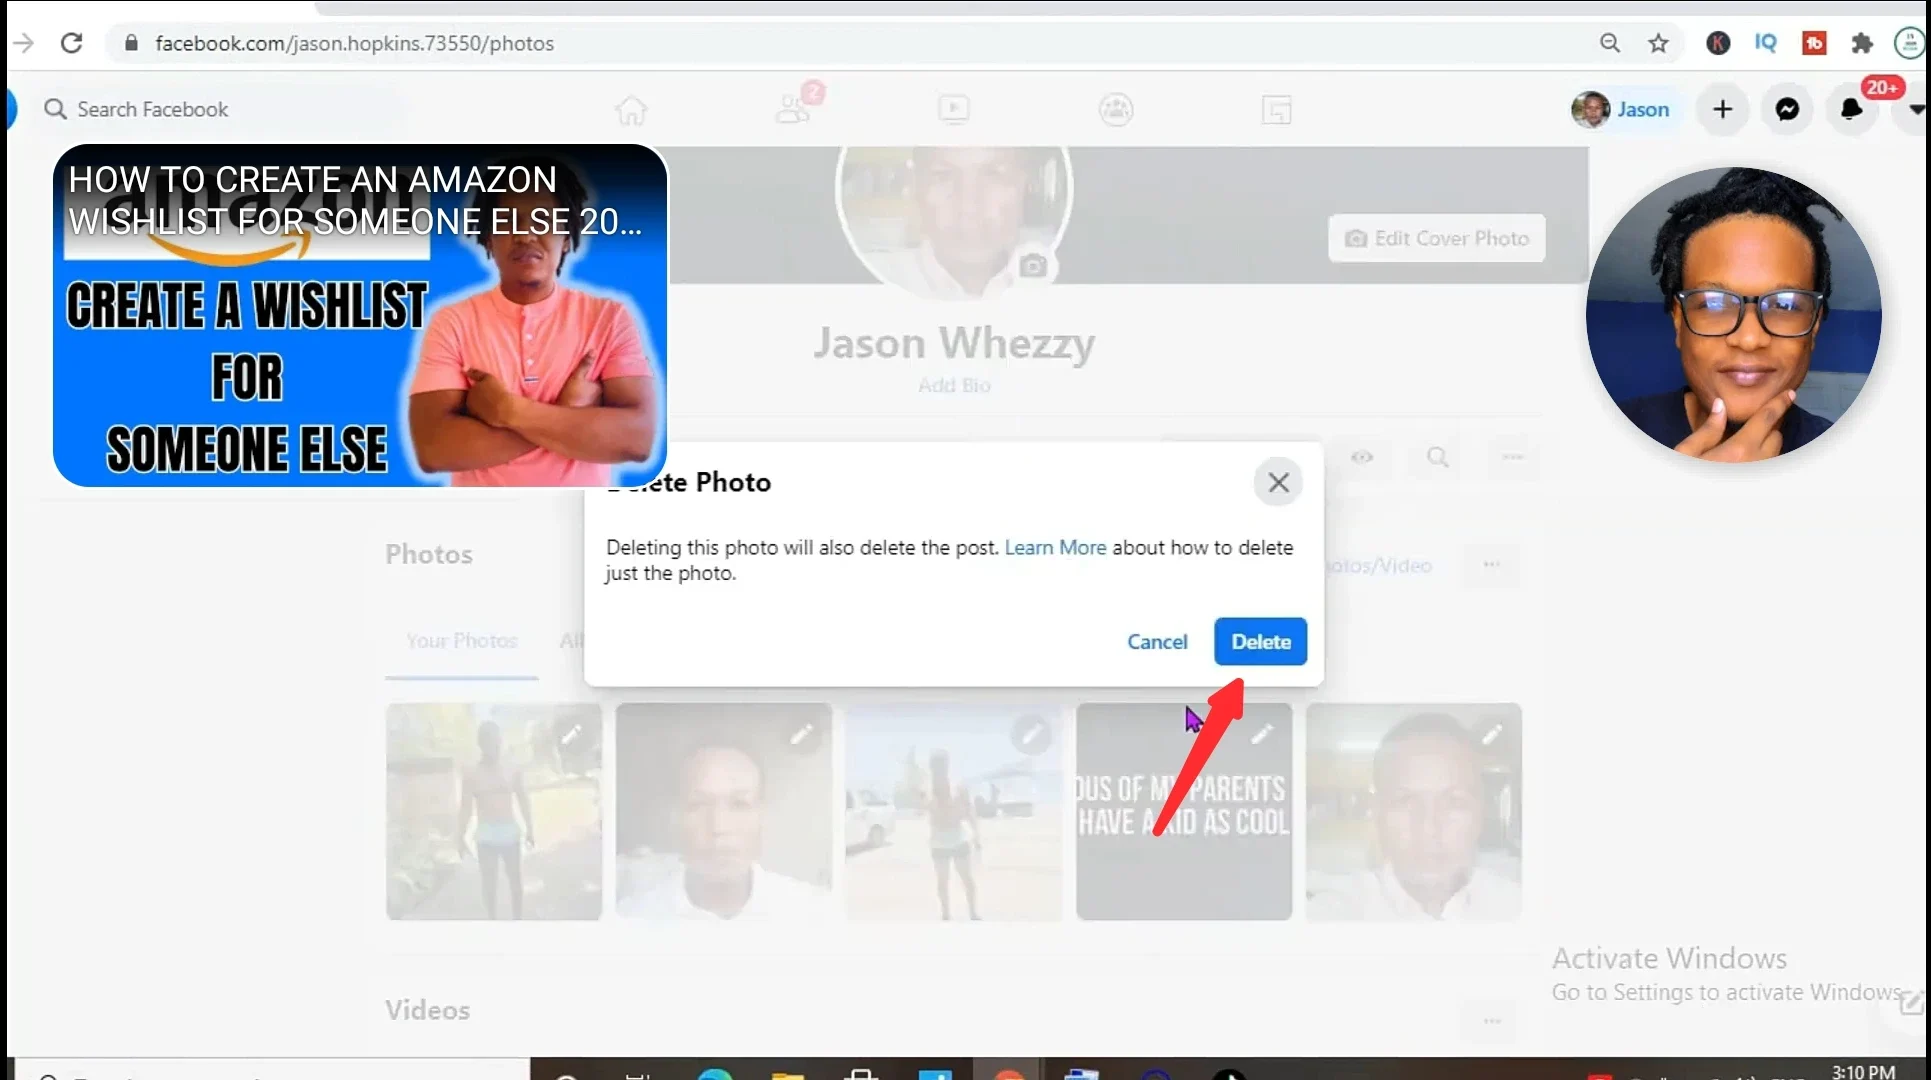The image size is (1931, 1080).
Task: Expand the Account dropdown arrow
Action: [1914, 109]
